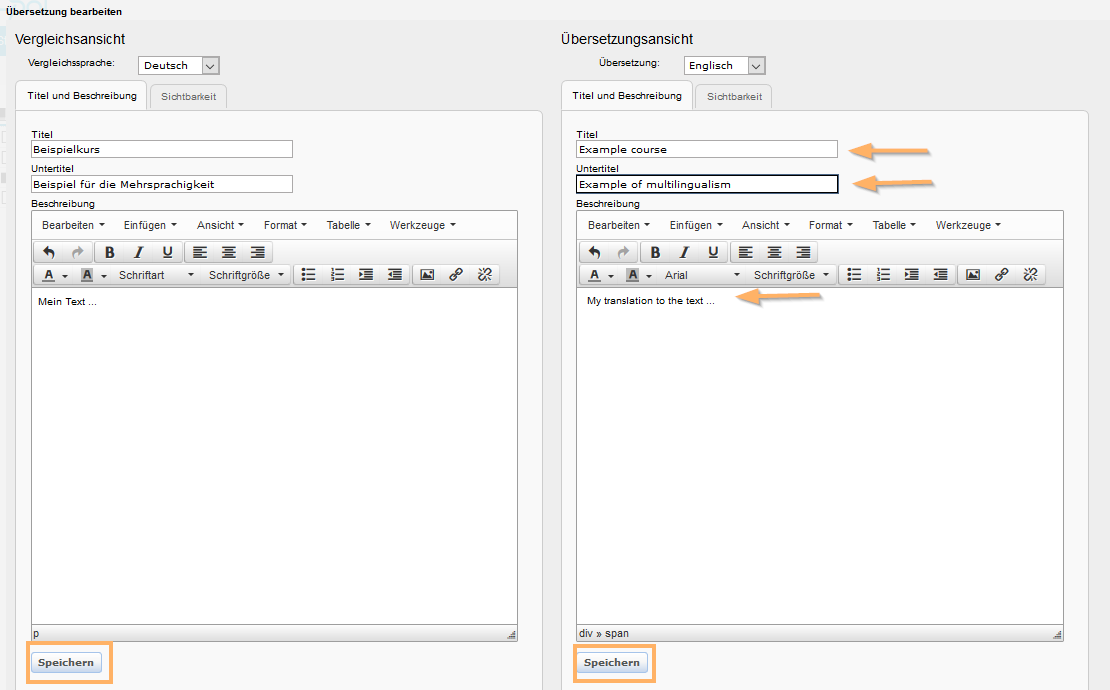Image resolution: width=1110 pixels, height=690 pixels.
Task: Click Speichern under the comparison editor
Action: click(66, 663)
